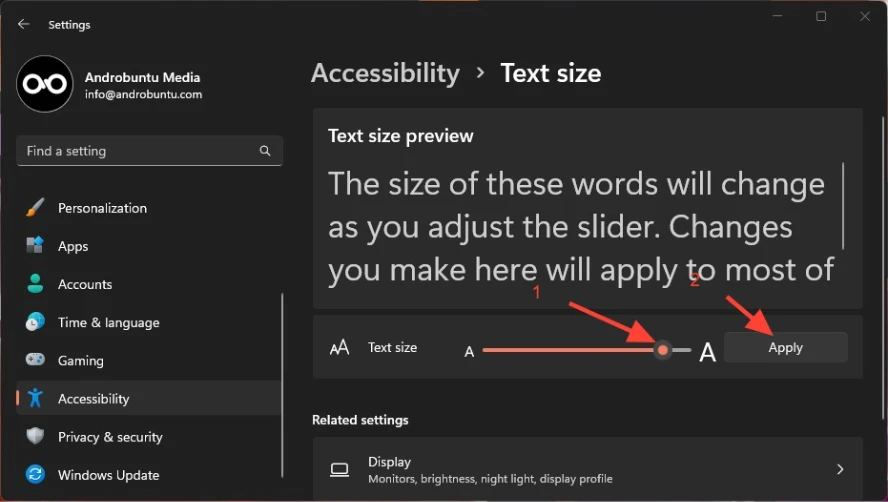Click the Time & language globe clock icon

35,322
